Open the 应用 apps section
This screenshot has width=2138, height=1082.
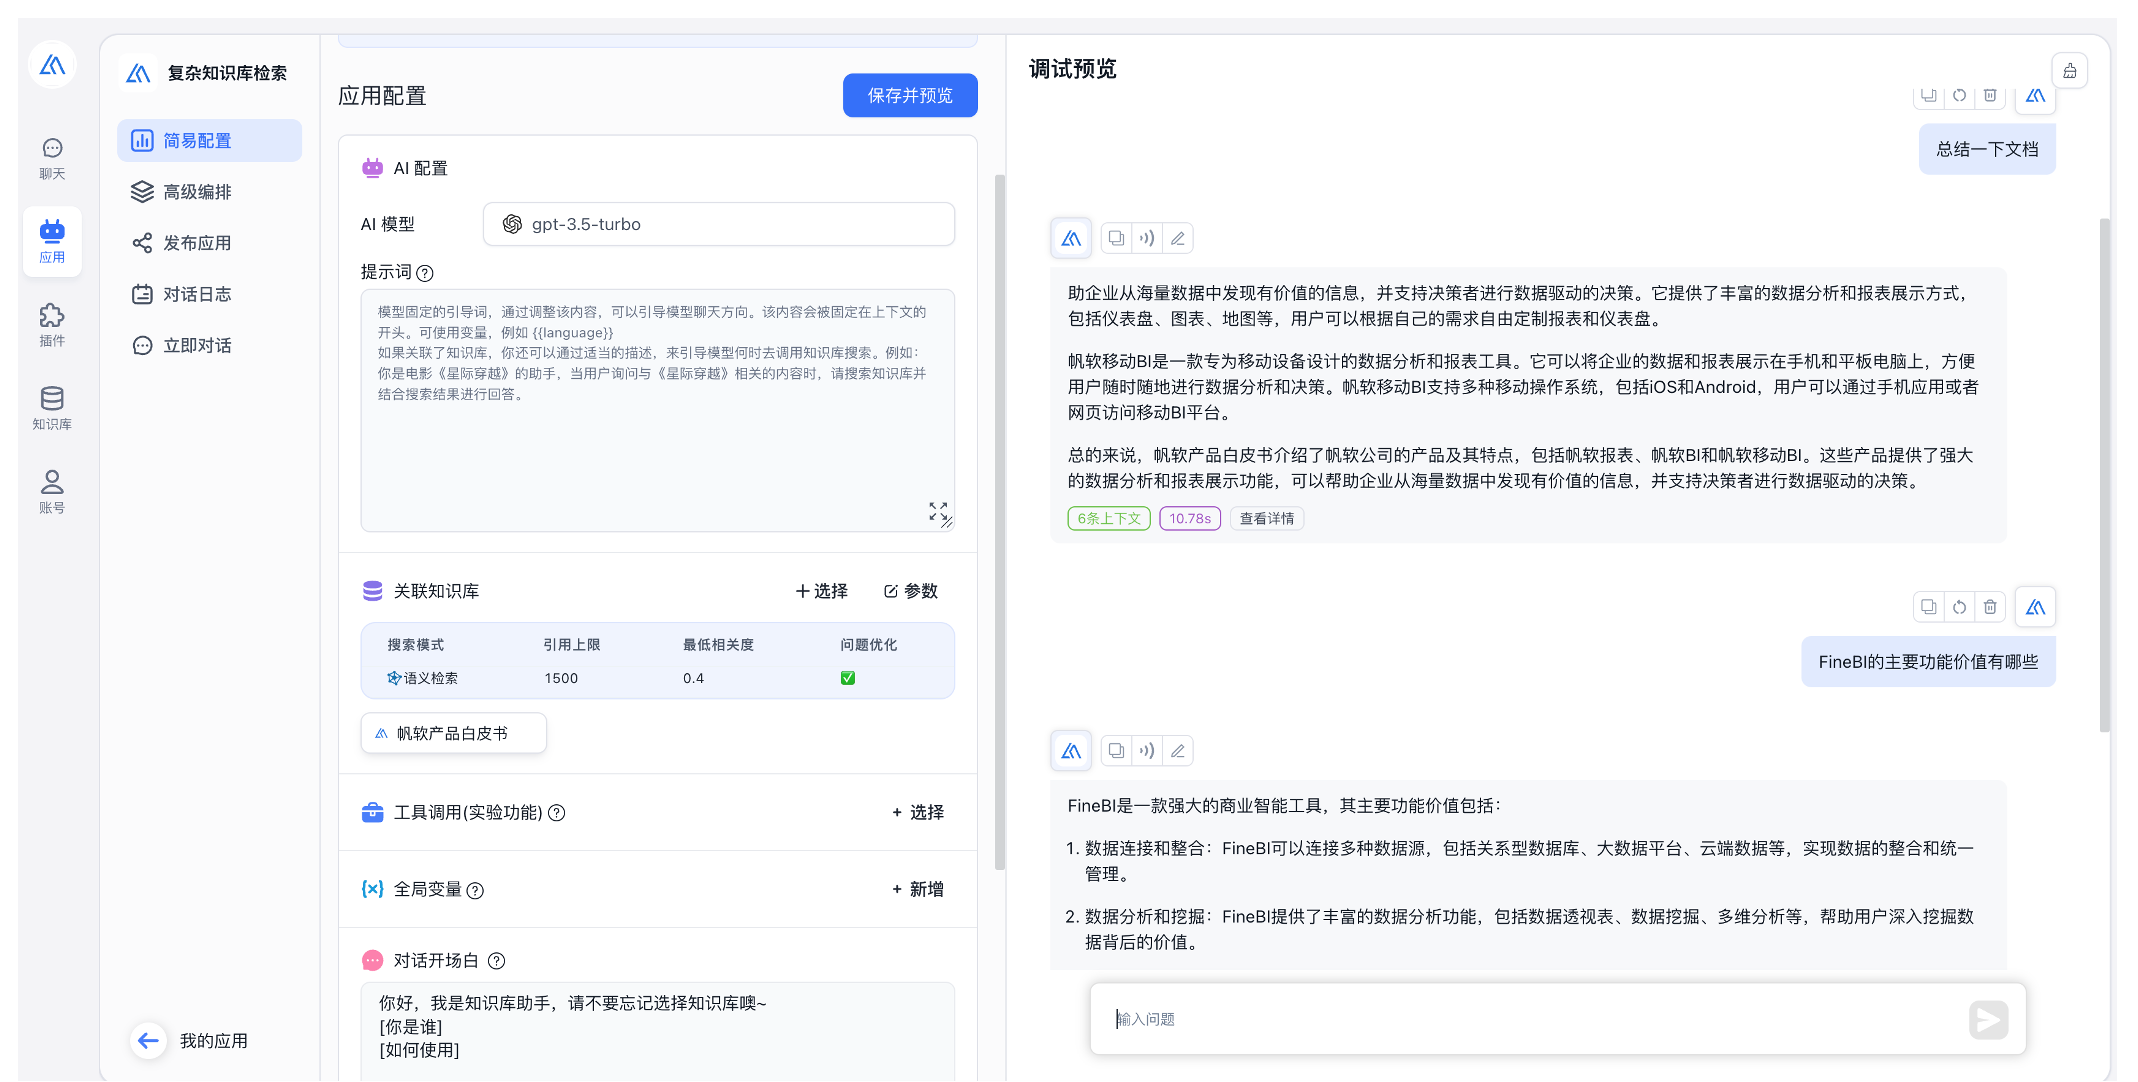click(52, 242)
